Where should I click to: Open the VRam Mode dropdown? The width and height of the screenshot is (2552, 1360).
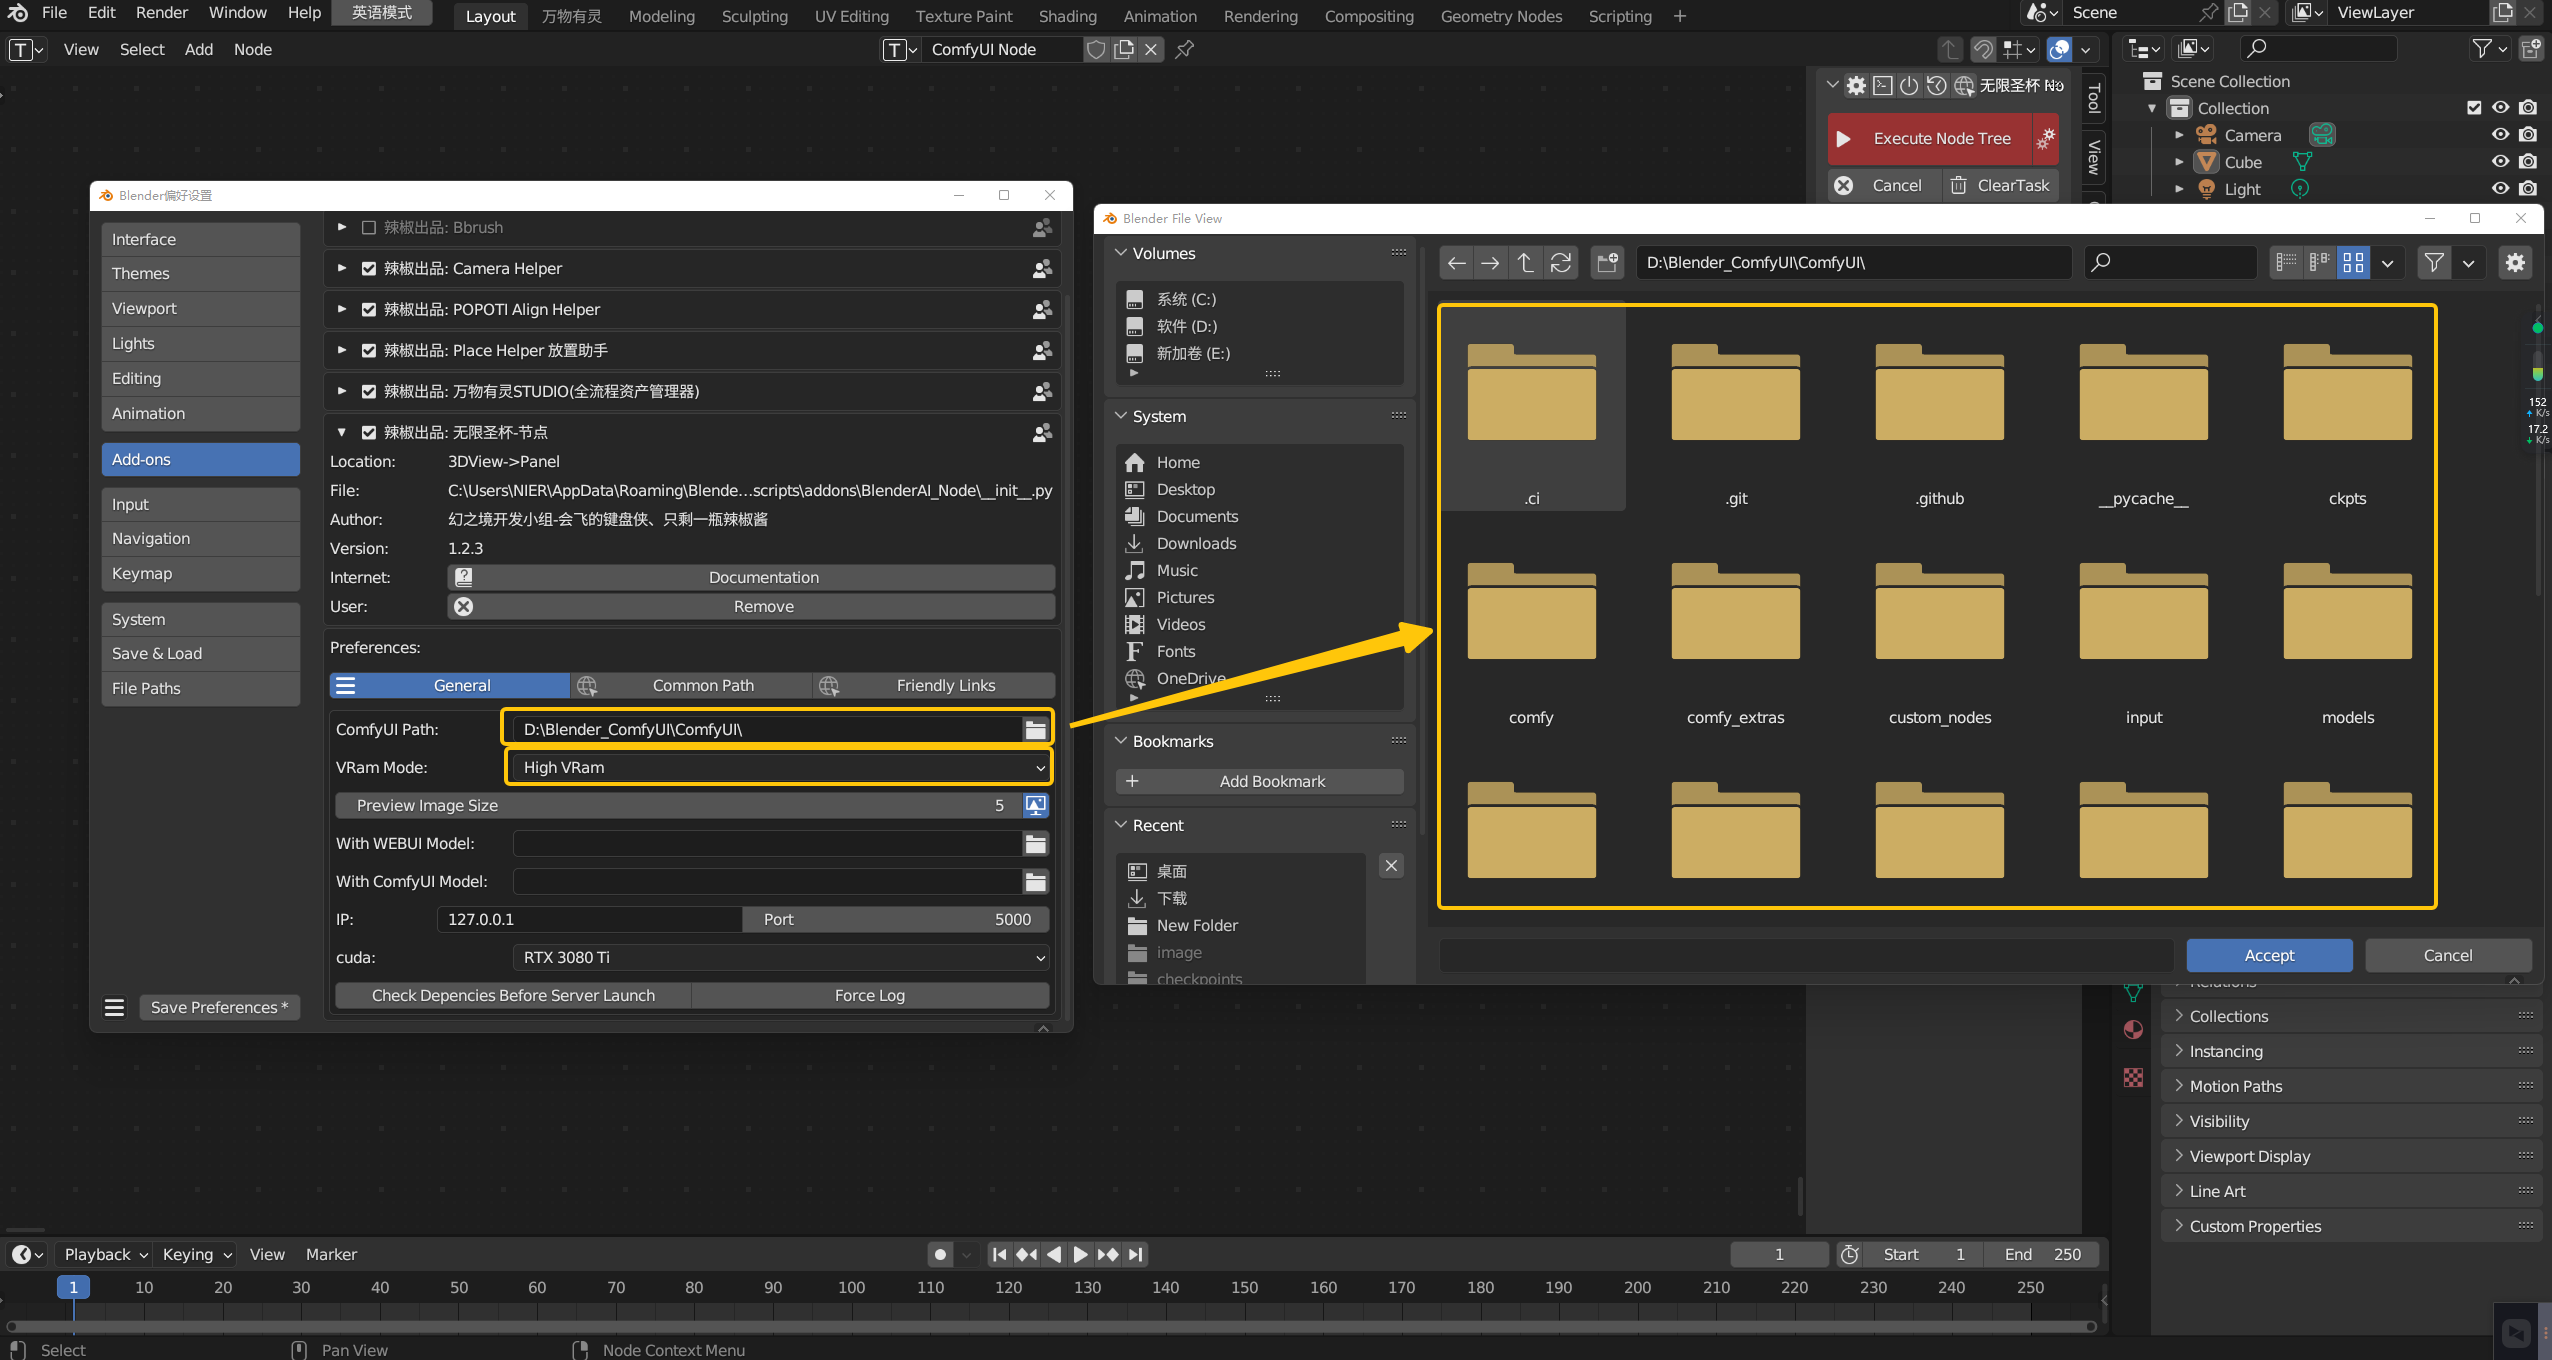tap(779, 768)
